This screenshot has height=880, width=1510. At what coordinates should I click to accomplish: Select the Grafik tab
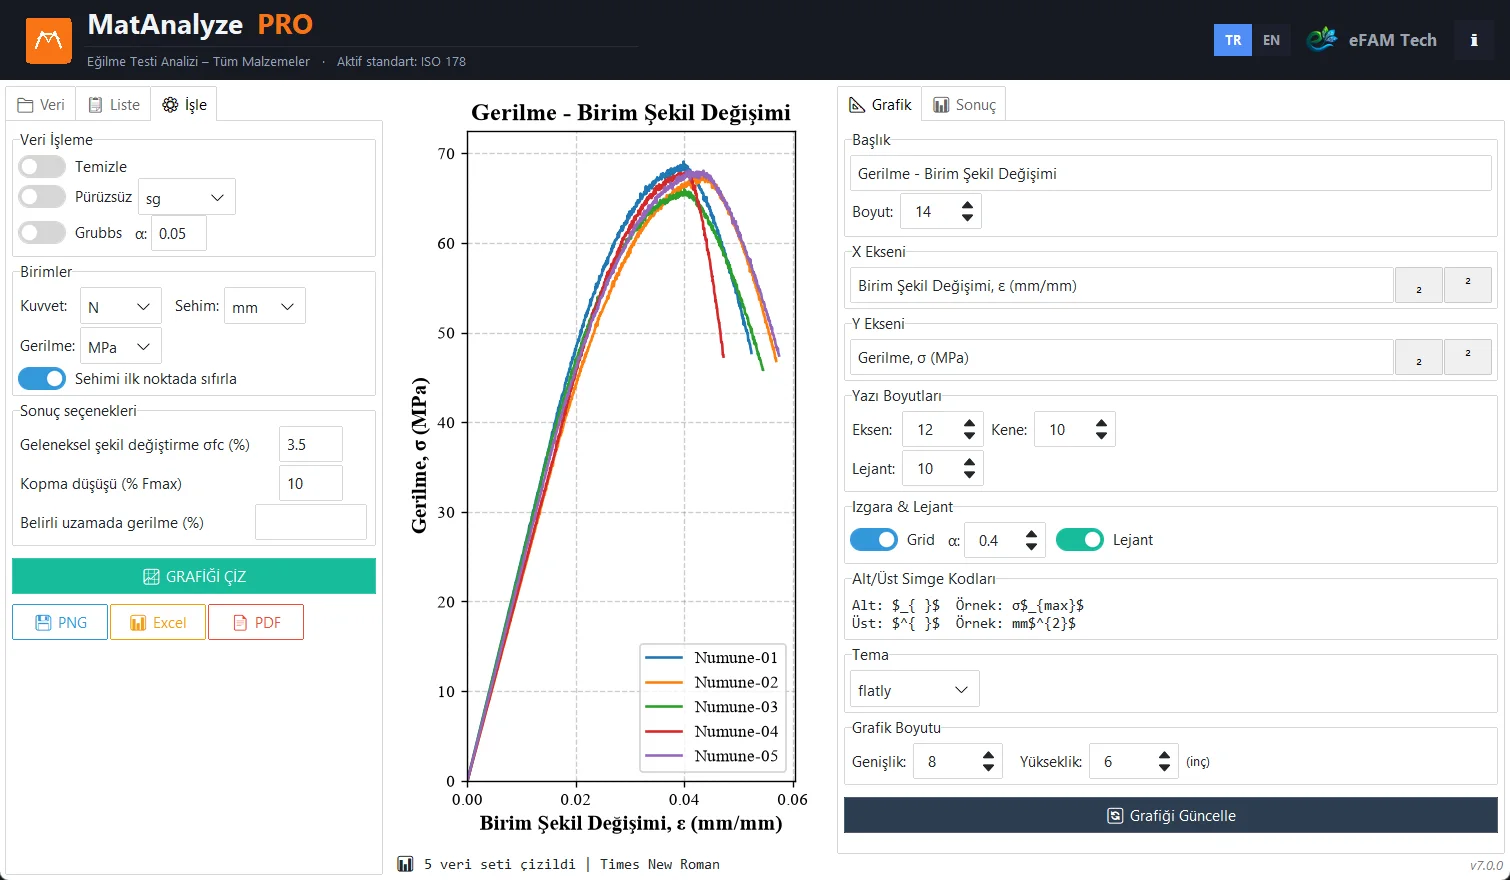tap(880, 104)
